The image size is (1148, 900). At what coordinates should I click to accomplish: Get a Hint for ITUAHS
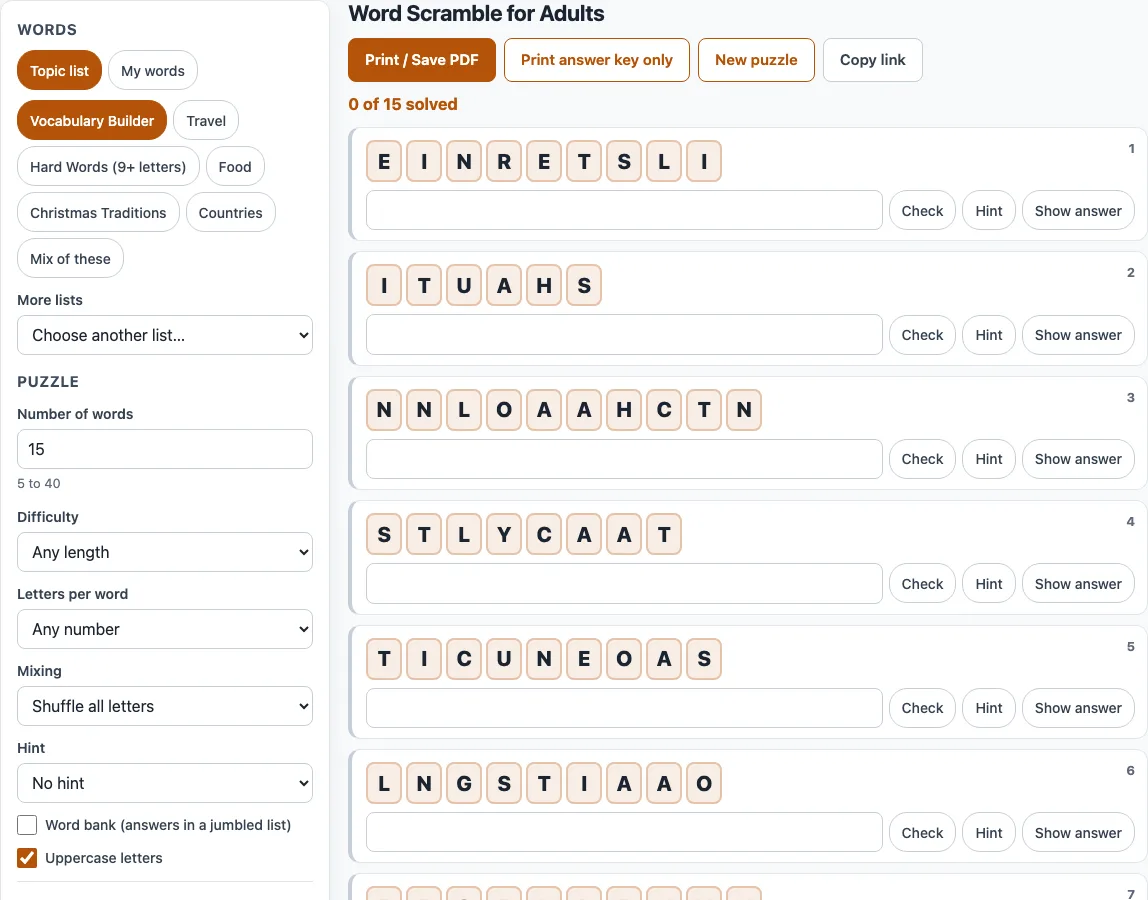click(989, 335)
